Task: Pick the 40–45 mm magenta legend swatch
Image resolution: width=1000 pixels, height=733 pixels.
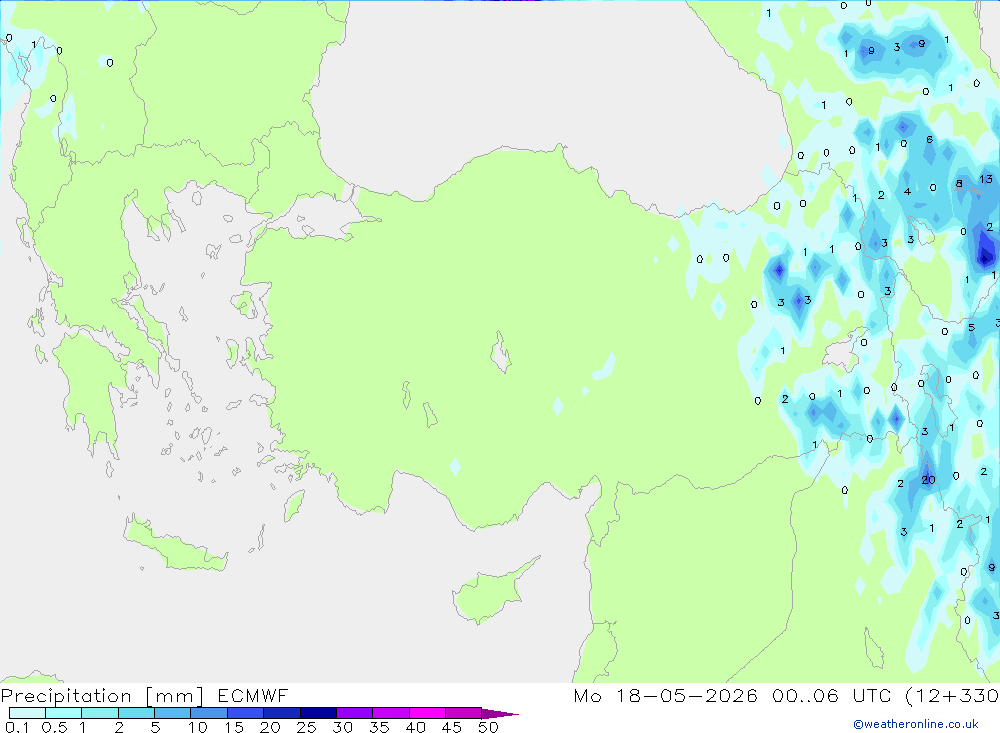Action: tap(427, 713)
